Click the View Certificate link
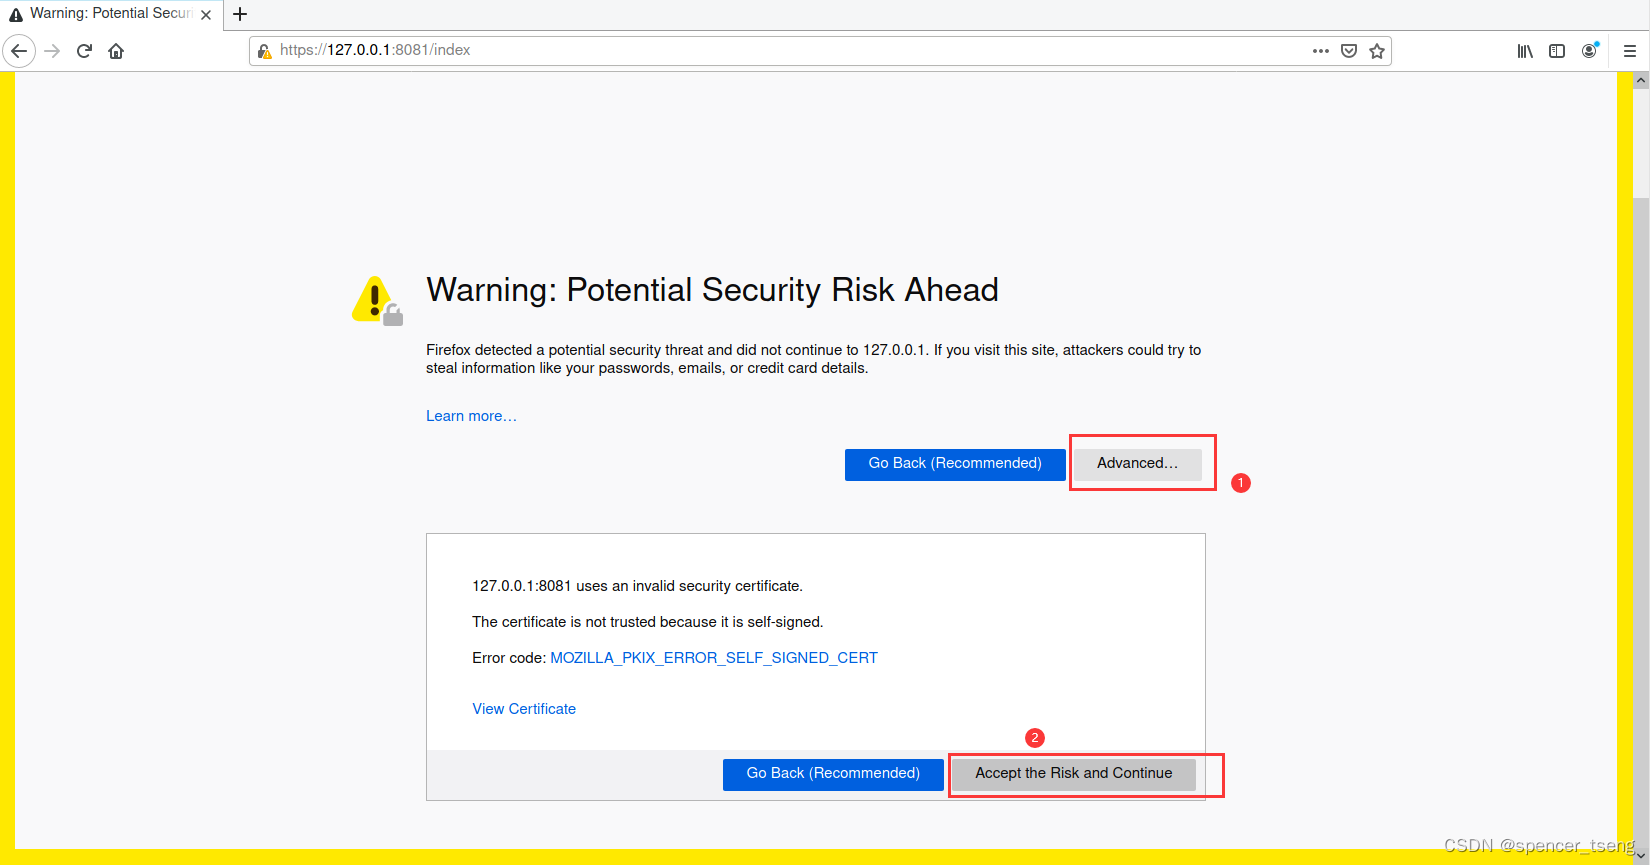Image resolution: width=1651 pixels, height=865 pixels. tap(523, 708)
